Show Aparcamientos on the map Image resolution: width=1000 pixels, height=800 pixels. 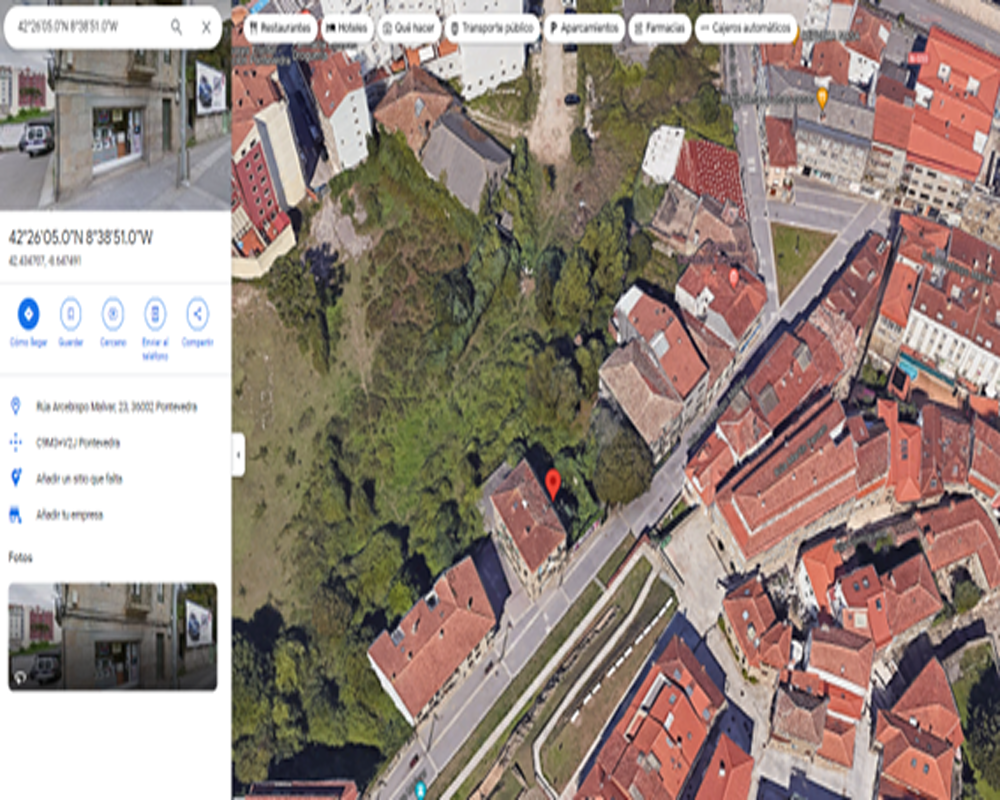(585, 28)
